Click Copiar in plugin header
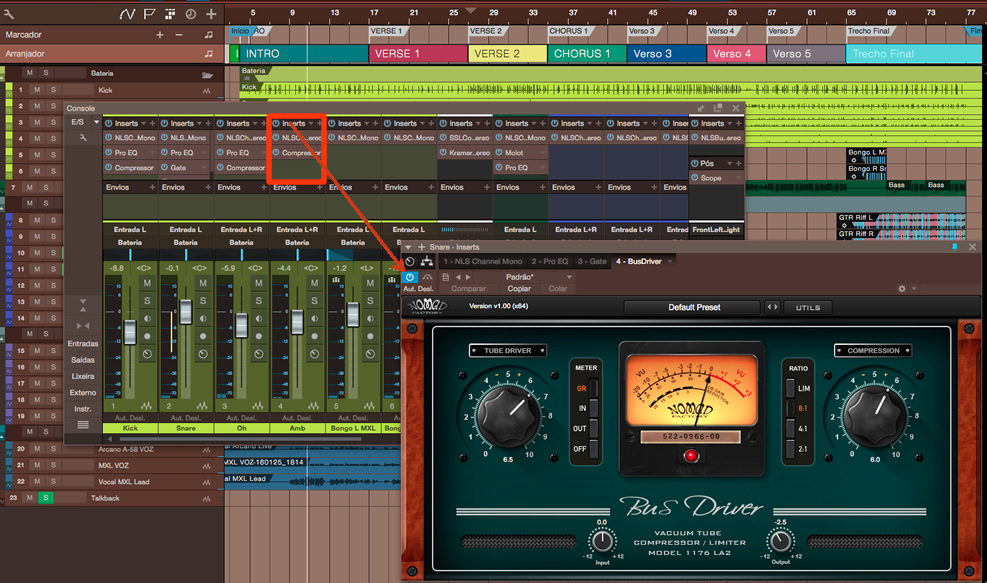The height and width of the screenshot is (583, 987). click(519, 289)
